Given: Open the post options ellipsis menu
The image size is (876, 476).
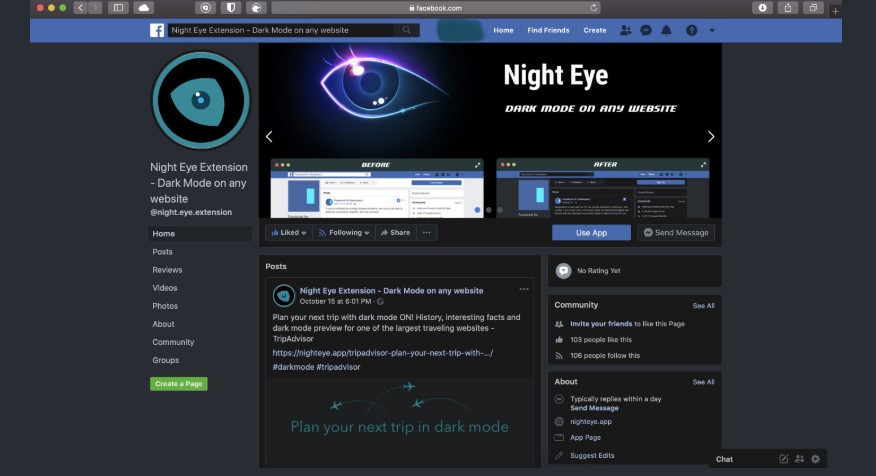Looking at the screenshot, I should [524, 289].
